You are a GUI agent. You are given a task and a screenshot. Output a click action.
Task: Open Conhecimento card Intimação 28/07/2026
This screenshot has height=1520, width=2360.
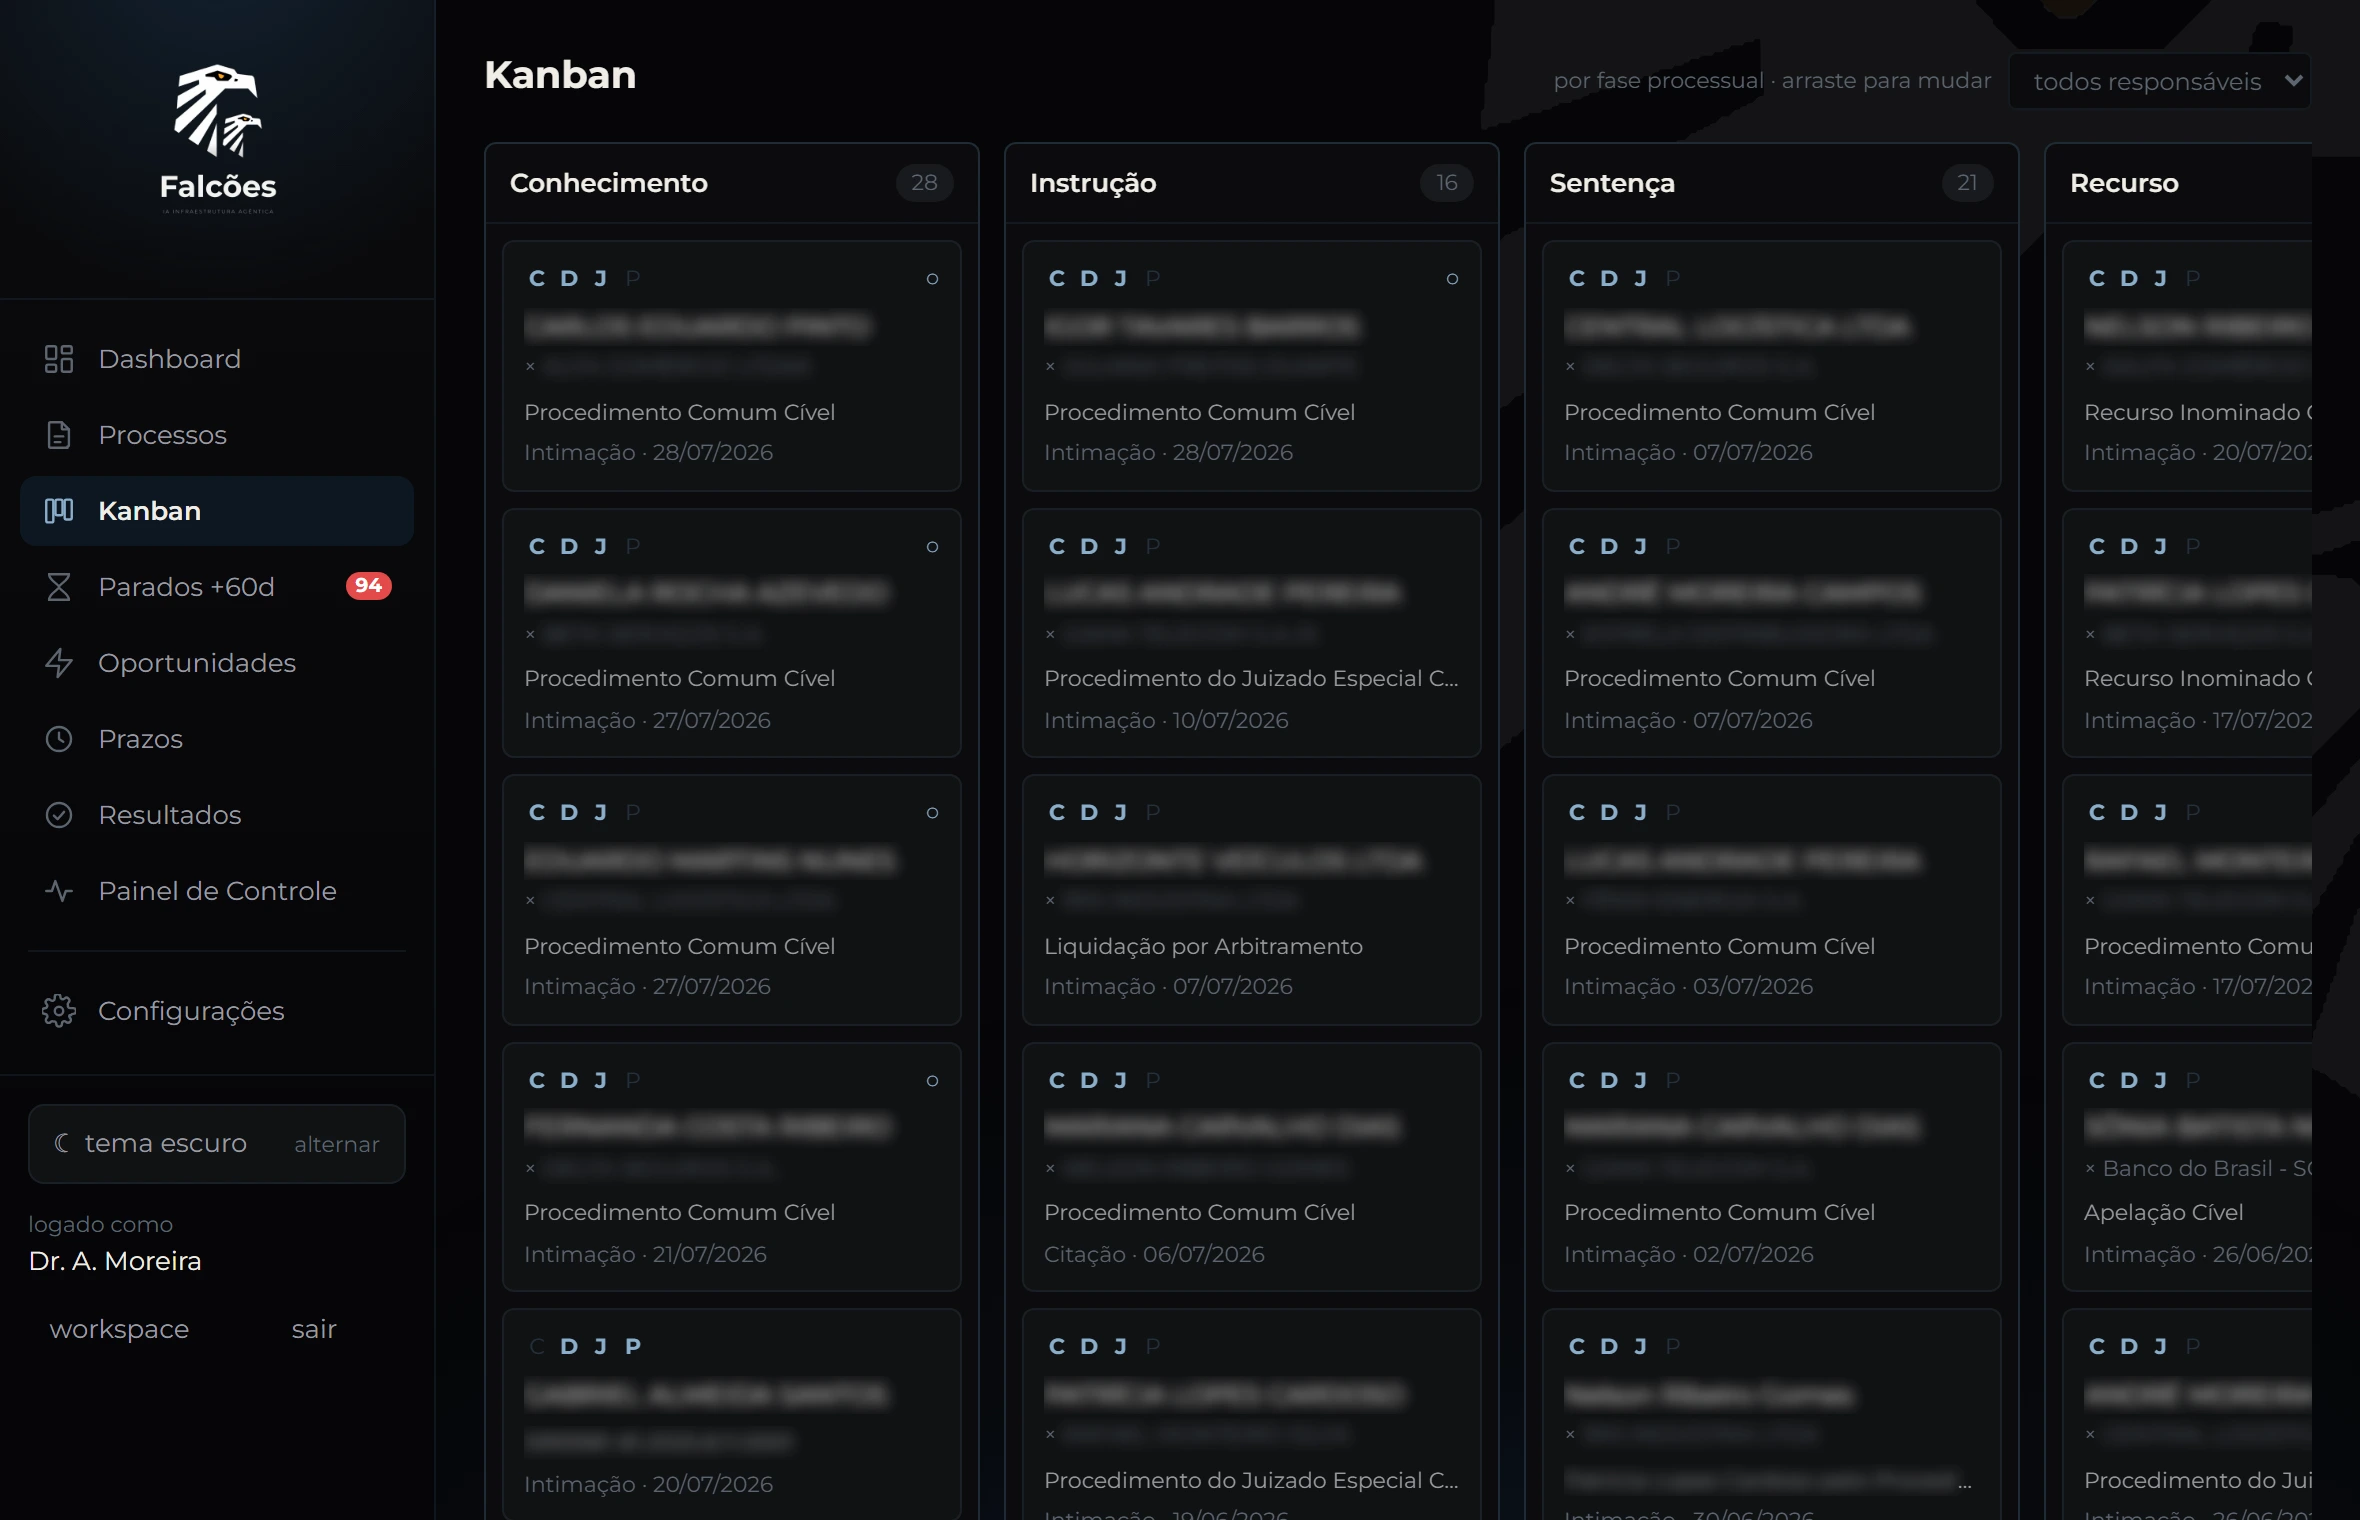click(732, 366)
